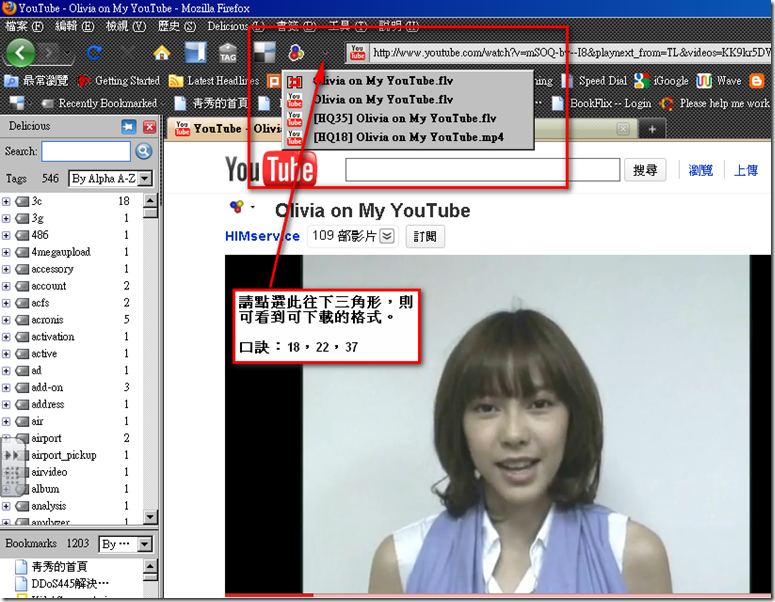Open DownloadHelper dropdown triangle beside toolbar balls icon
Screen dimensions: 775x602
(x=325, y=53)
